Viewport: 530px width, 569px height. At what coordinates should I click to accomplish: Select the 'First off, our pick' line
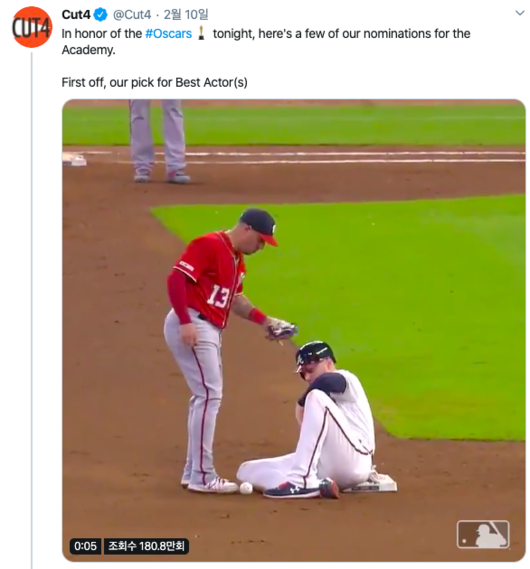point(155,82)
